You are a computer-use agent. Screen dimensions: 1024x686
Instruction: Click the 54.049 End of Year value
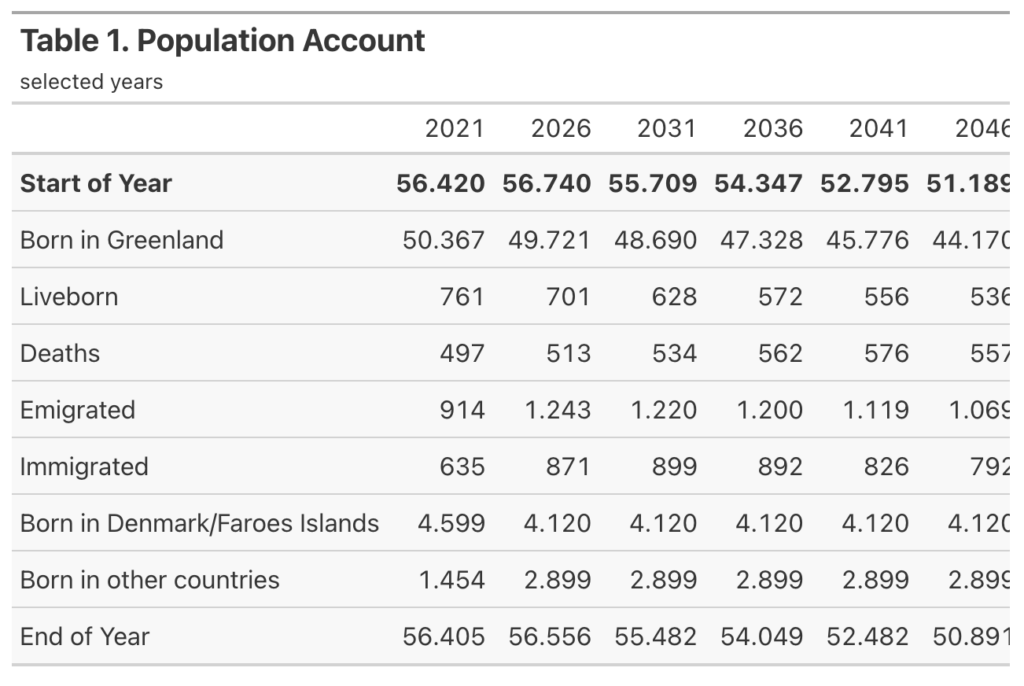[x=761, y=637]
